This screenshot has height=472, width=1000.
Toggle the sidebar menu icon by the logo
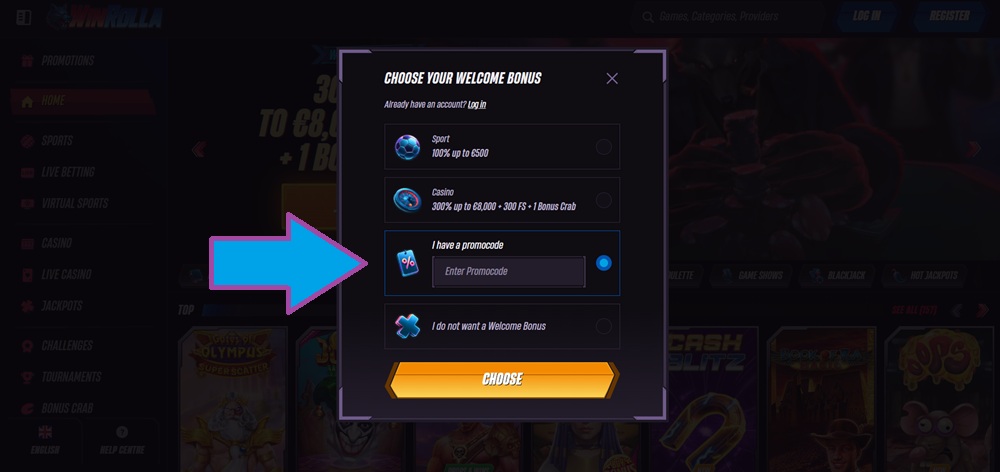point(24,17)
